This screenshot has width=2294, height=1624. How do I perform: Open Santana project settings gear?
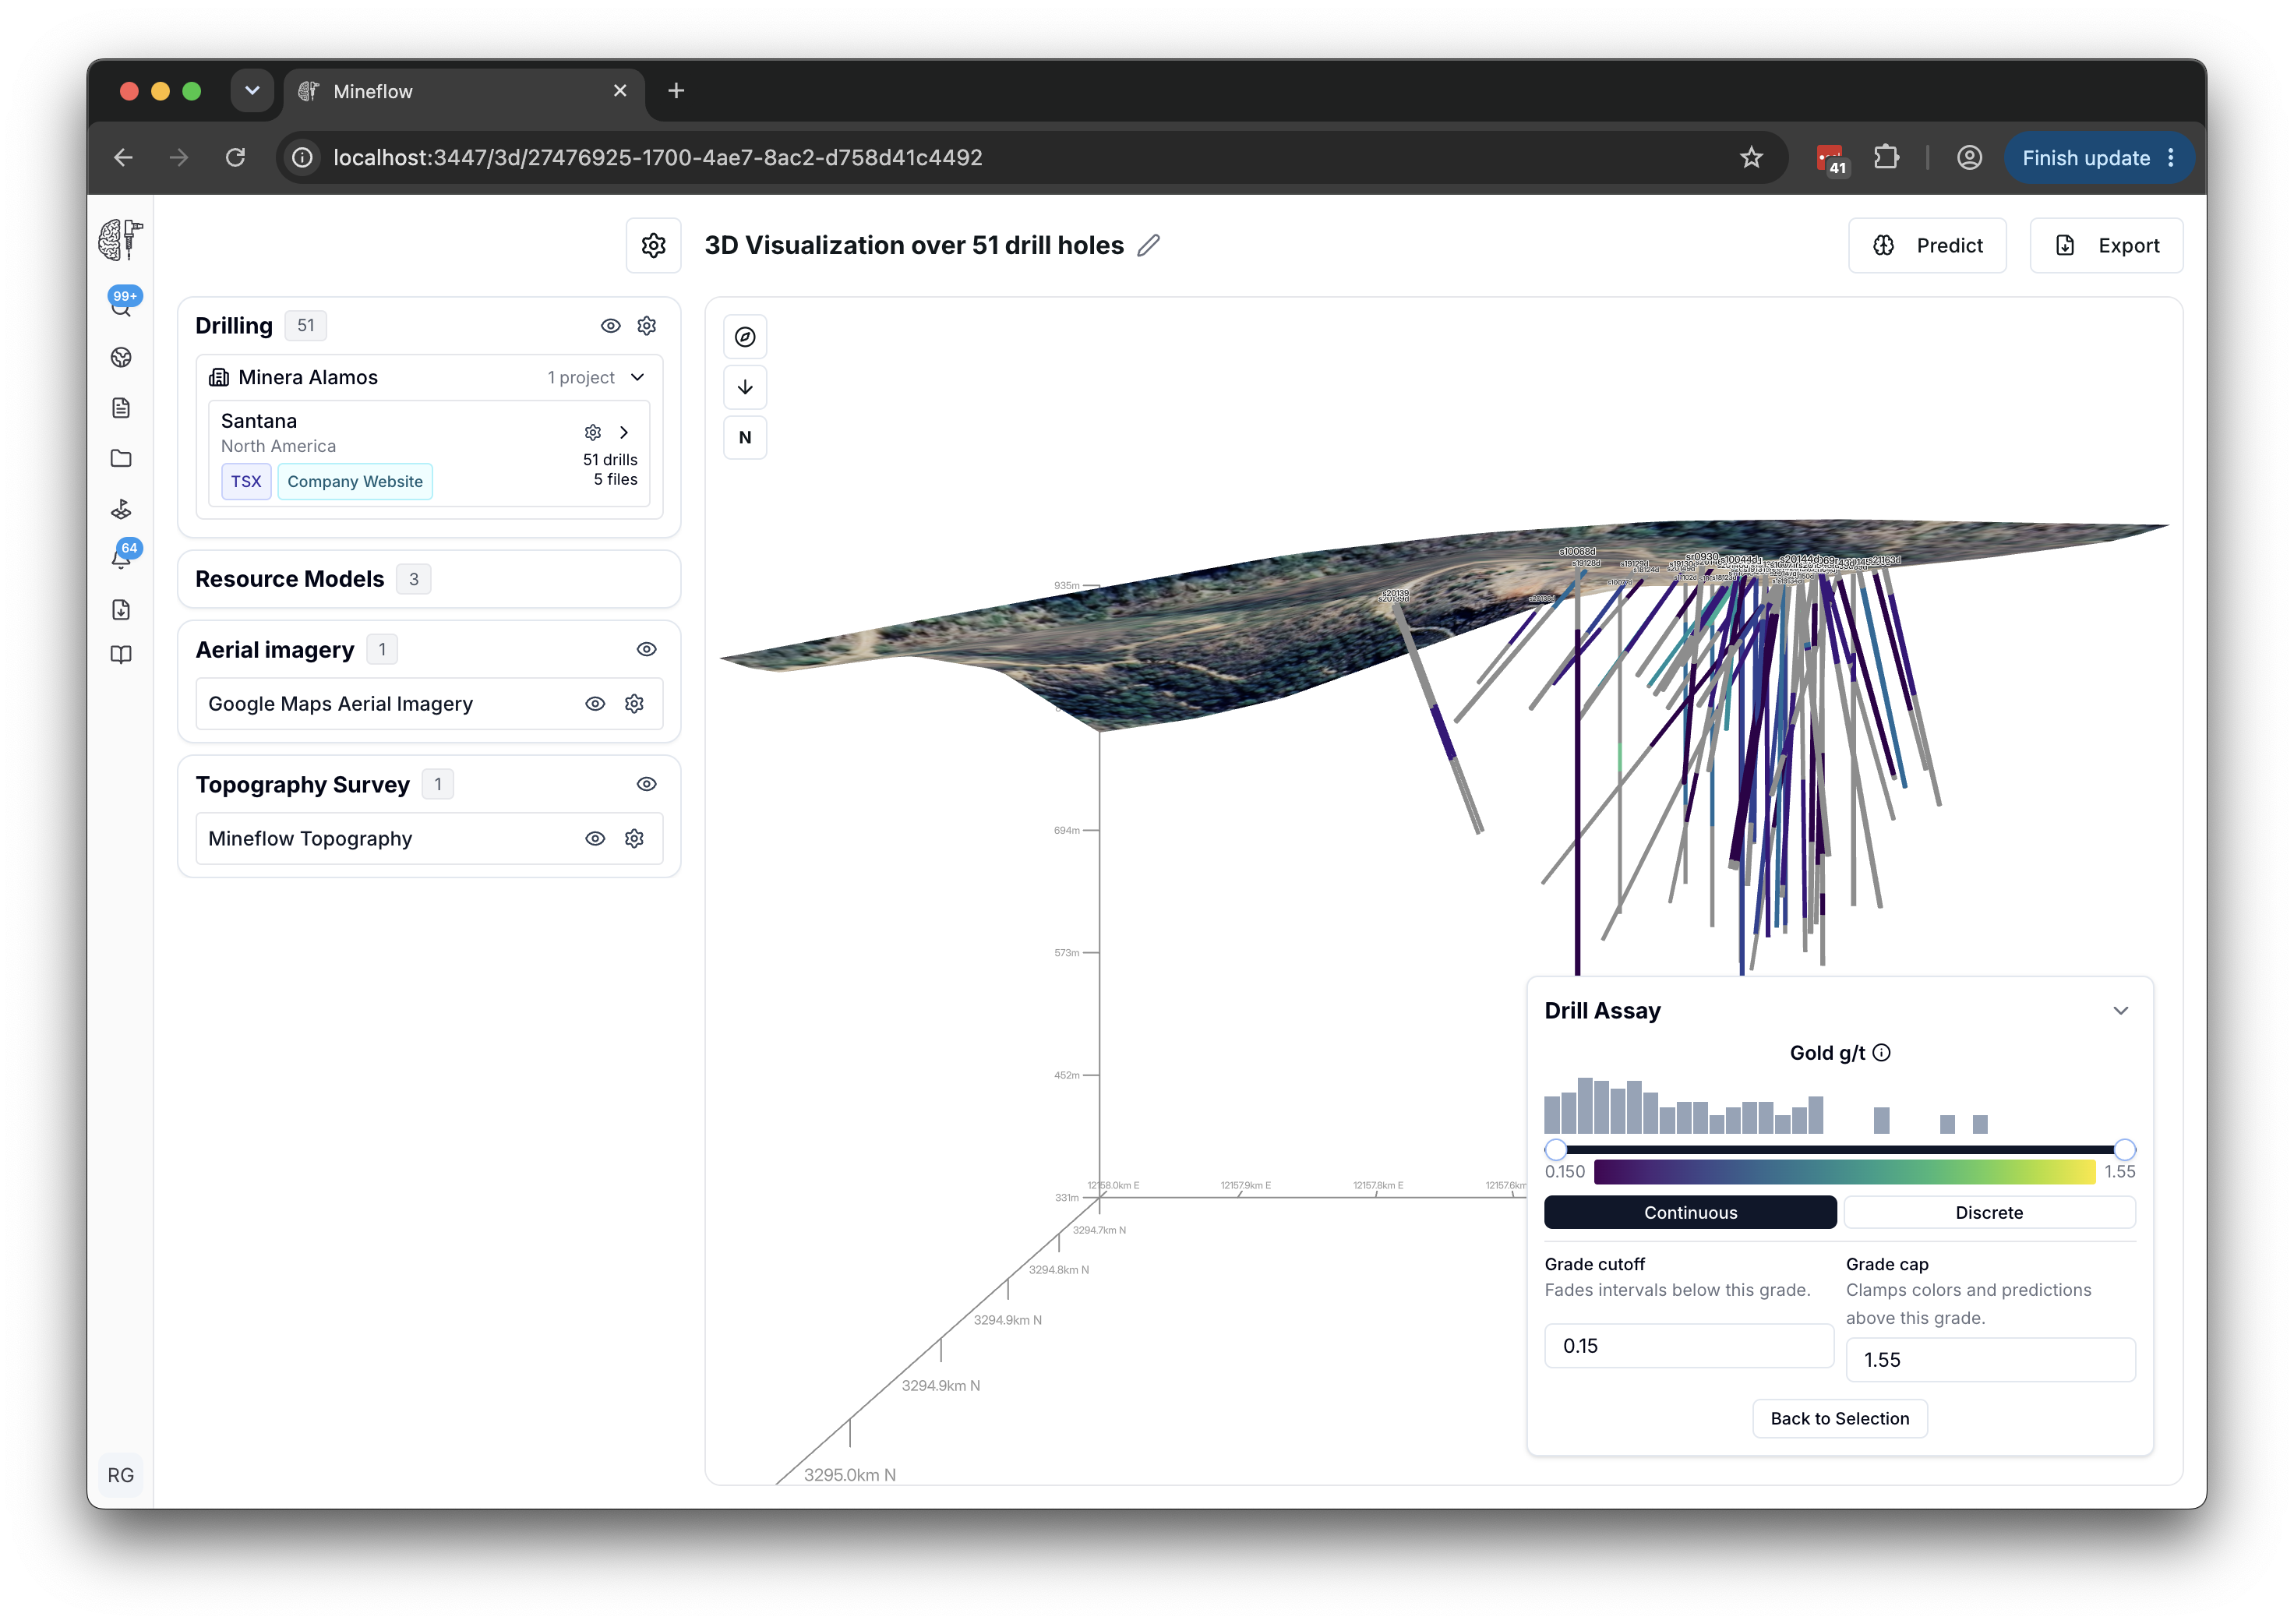coord(593,432)
